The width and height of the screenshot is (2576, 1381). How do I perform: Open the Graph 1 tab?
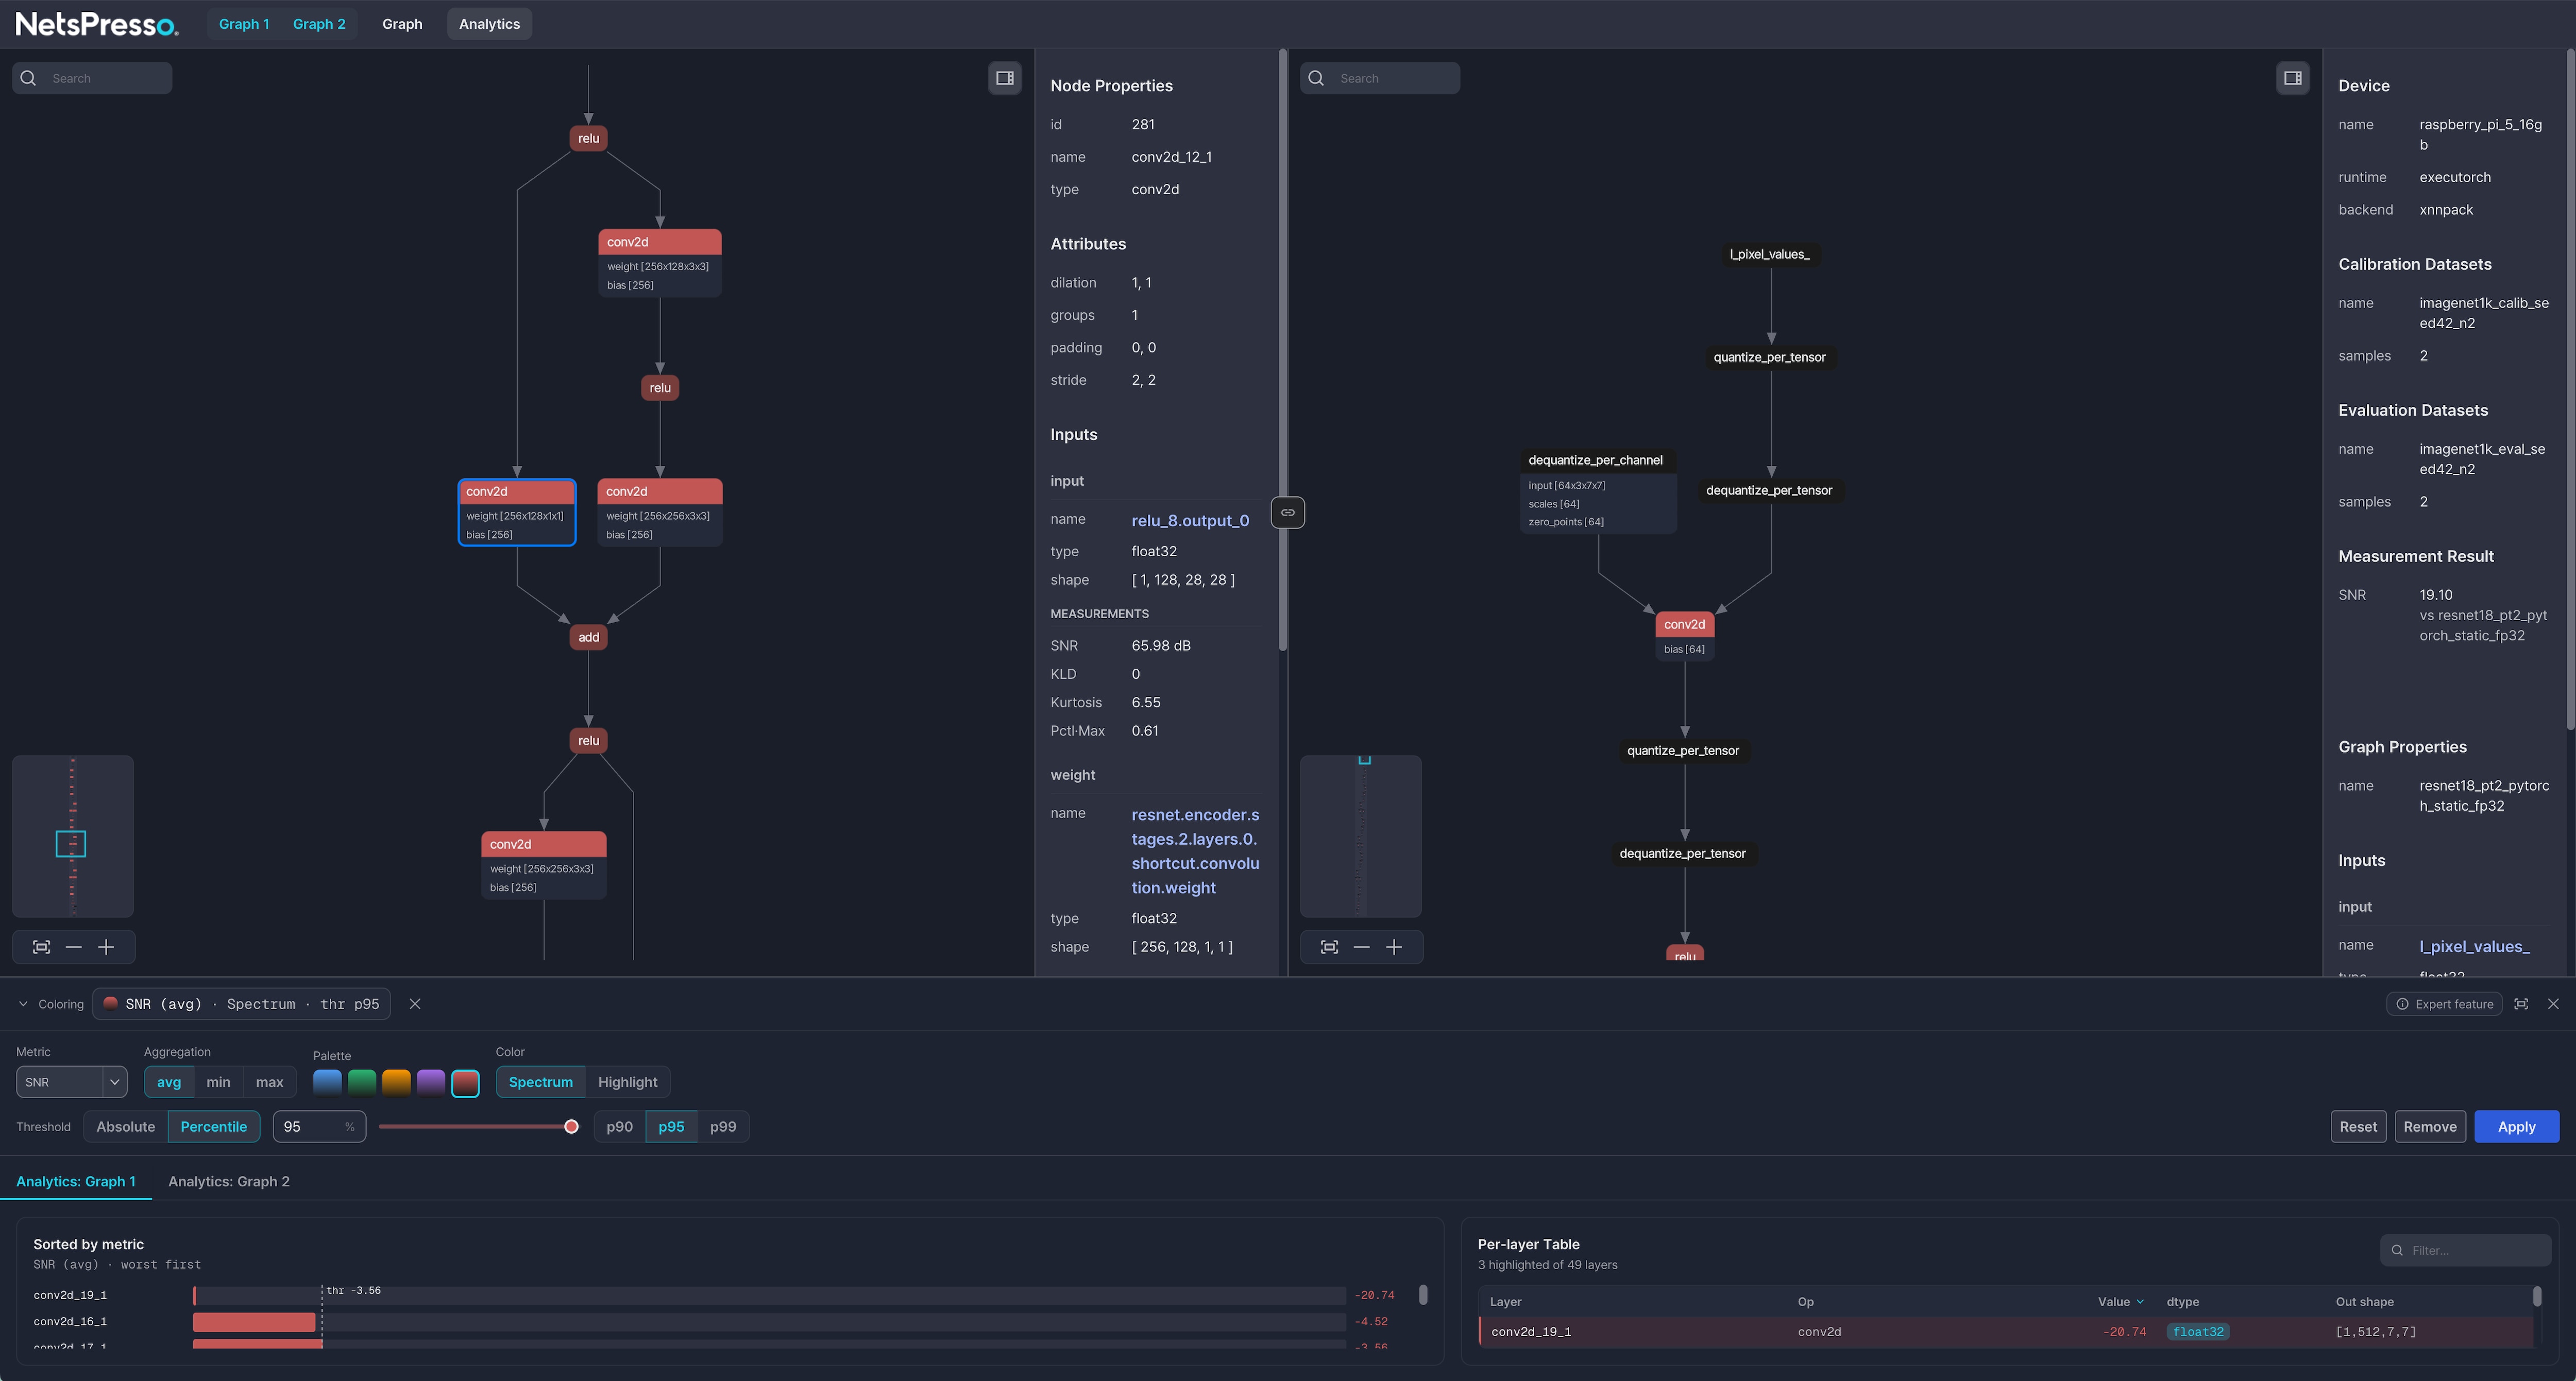[x=244, y=24]
